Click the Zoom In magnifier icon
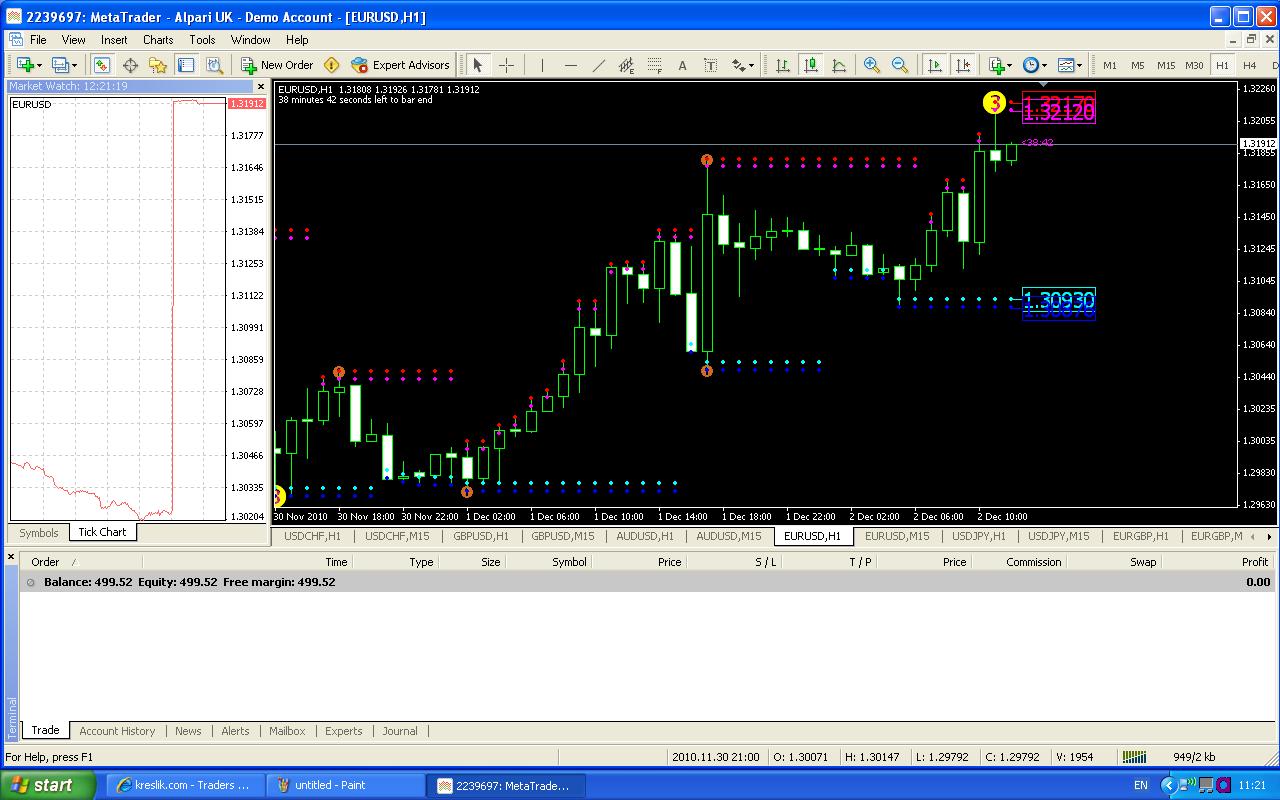The width and height of the screenshot is (1280, 800). pyautogui.click(x=872, y=65)
